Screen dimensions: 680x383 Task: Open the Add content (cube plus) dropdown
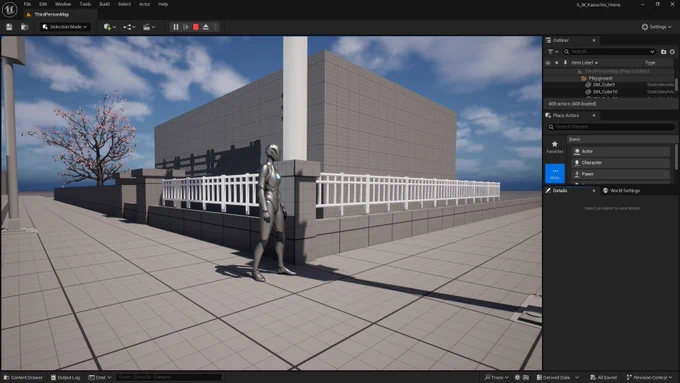coord(109,27)
